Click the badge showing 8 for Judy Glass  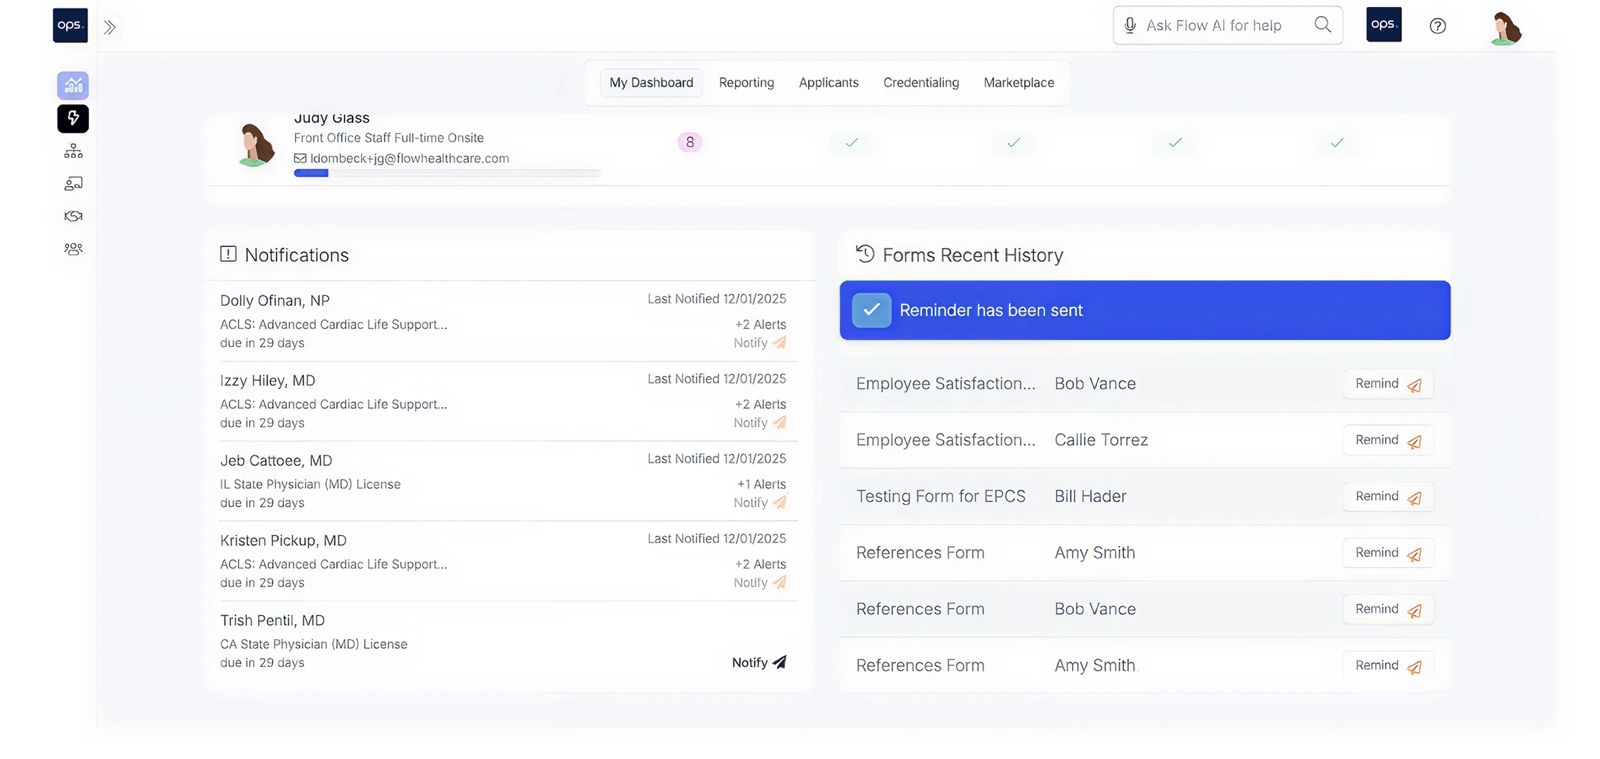tap(690, 142)
